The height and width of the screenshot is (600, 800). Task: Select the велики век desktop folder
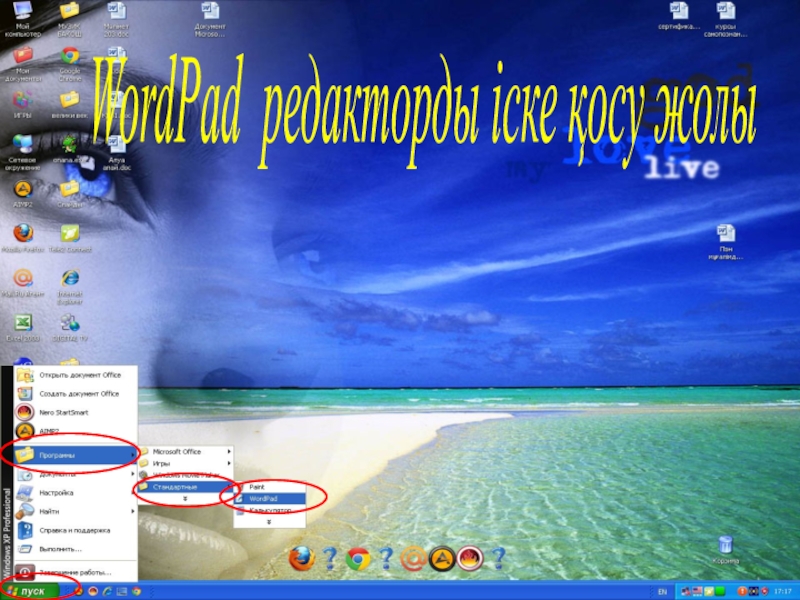click(x=70, y=105)
